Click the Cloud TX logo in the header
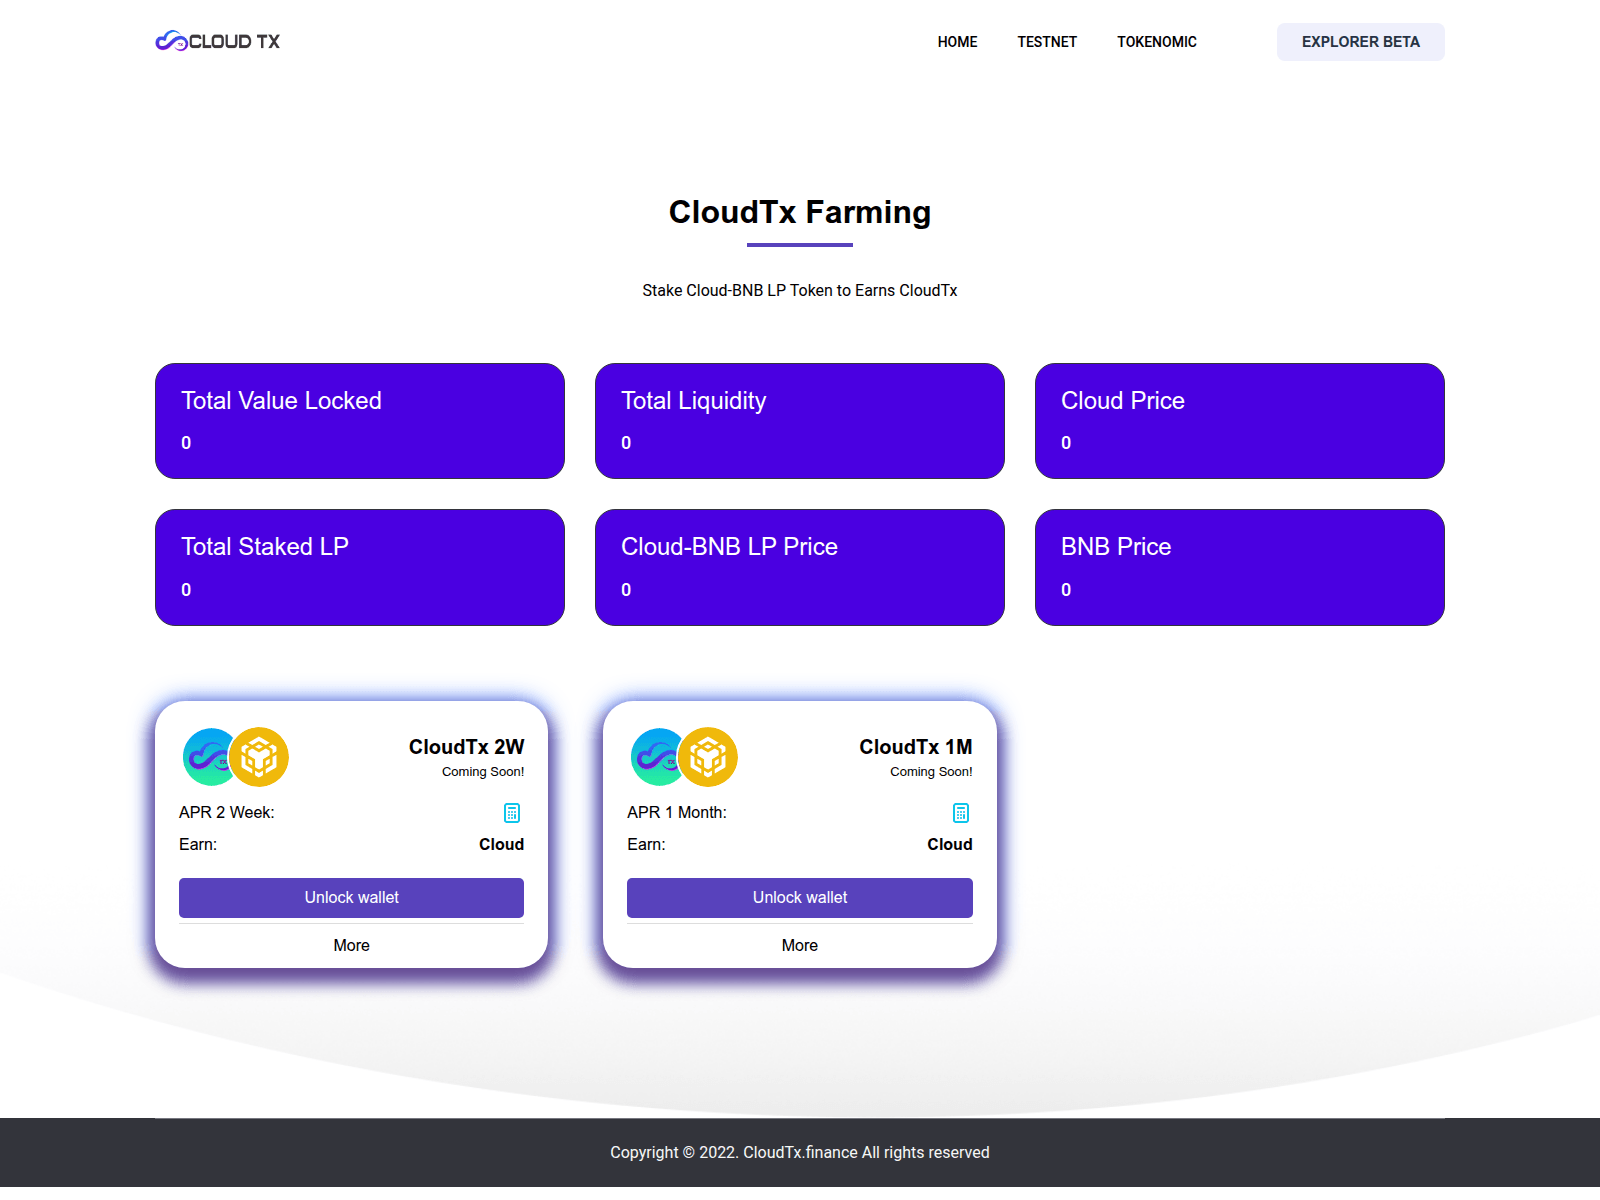The height and width of the screenshot is (1200, 1600). pos(216,41)
